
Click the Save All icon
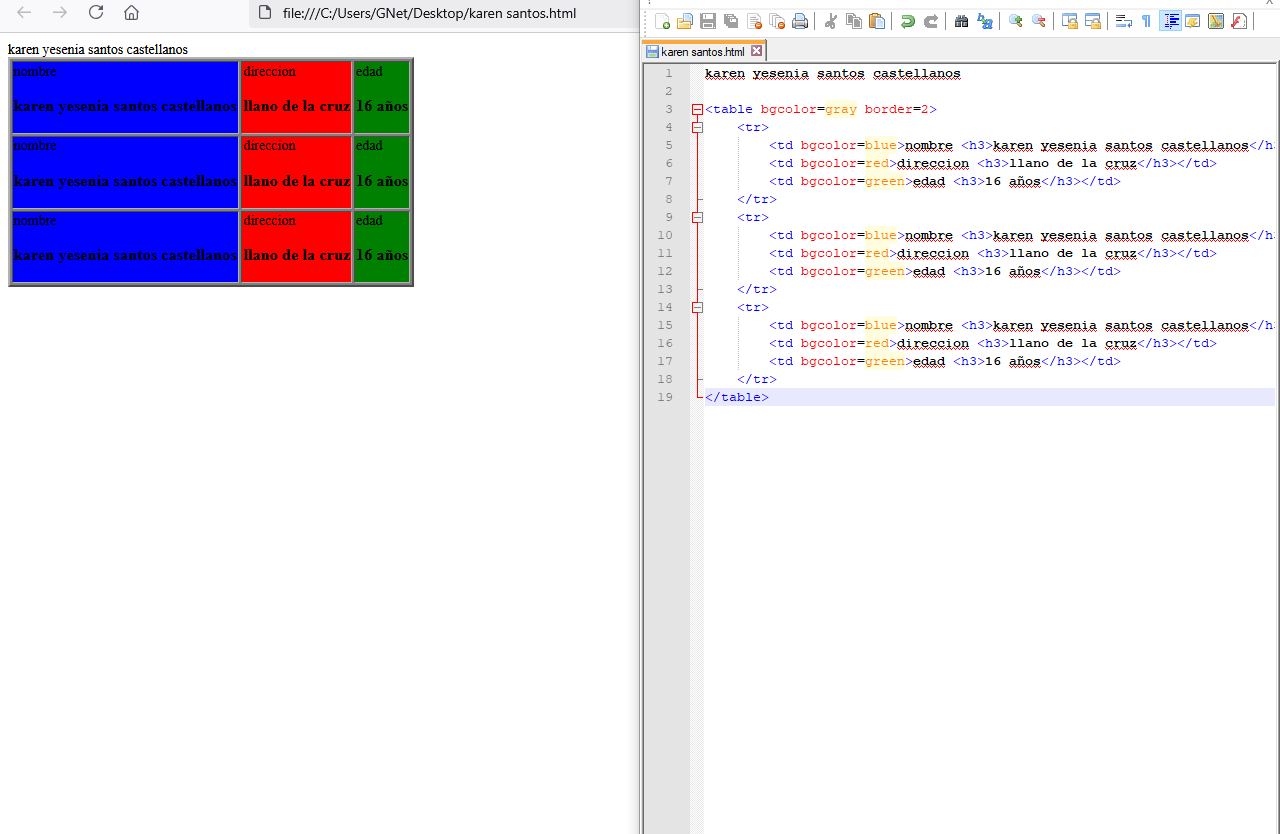pyautogui.click(x=731, y=21)
